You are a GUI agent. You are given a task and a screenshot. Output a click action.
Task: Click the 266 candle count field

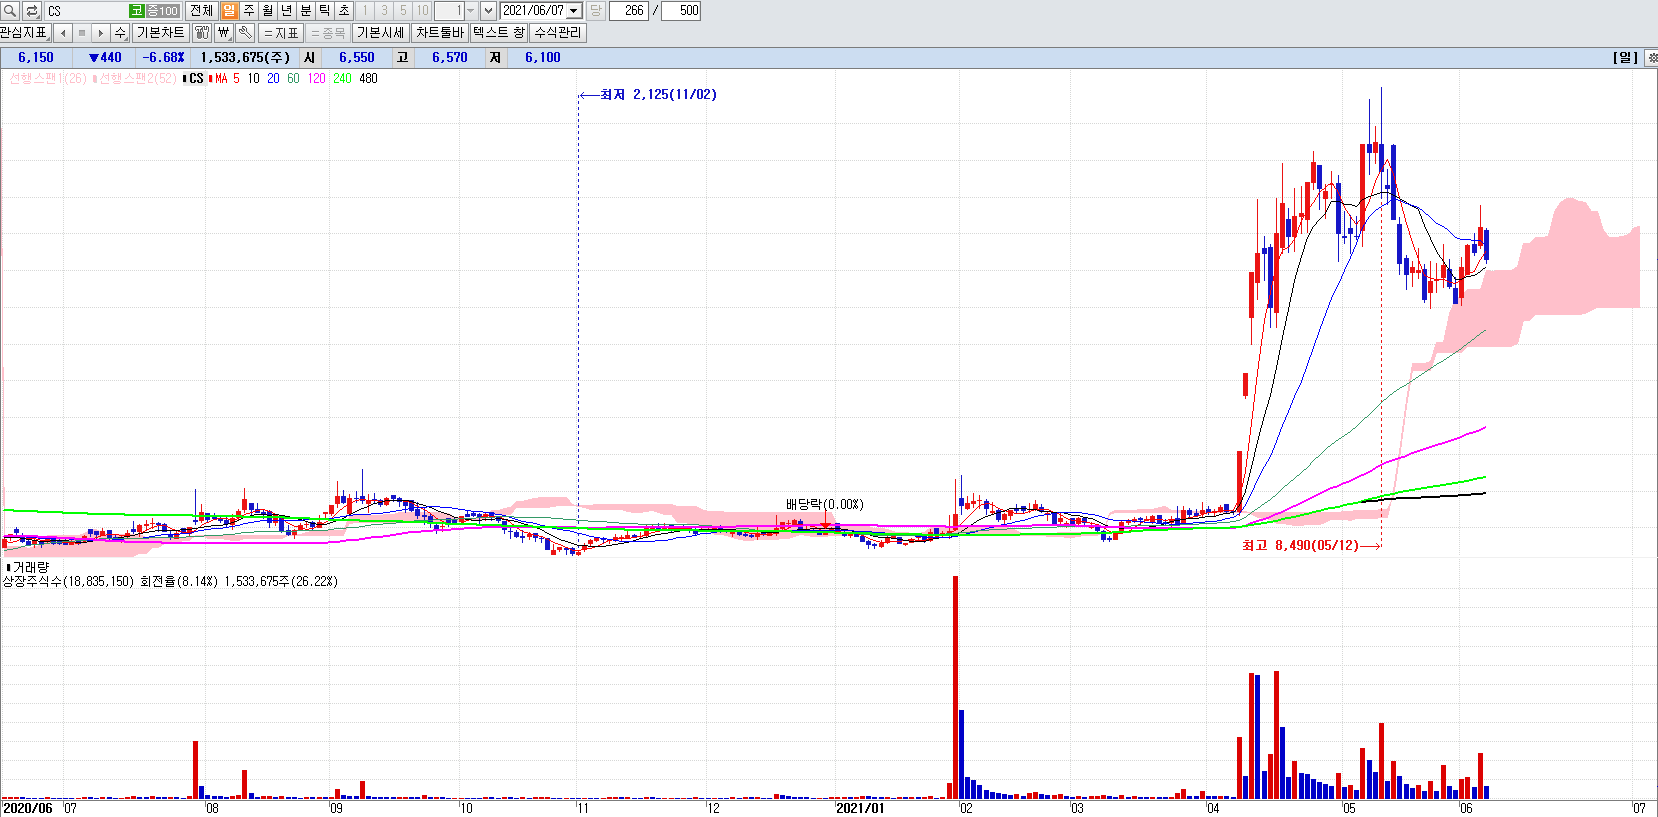coord(629,11)
